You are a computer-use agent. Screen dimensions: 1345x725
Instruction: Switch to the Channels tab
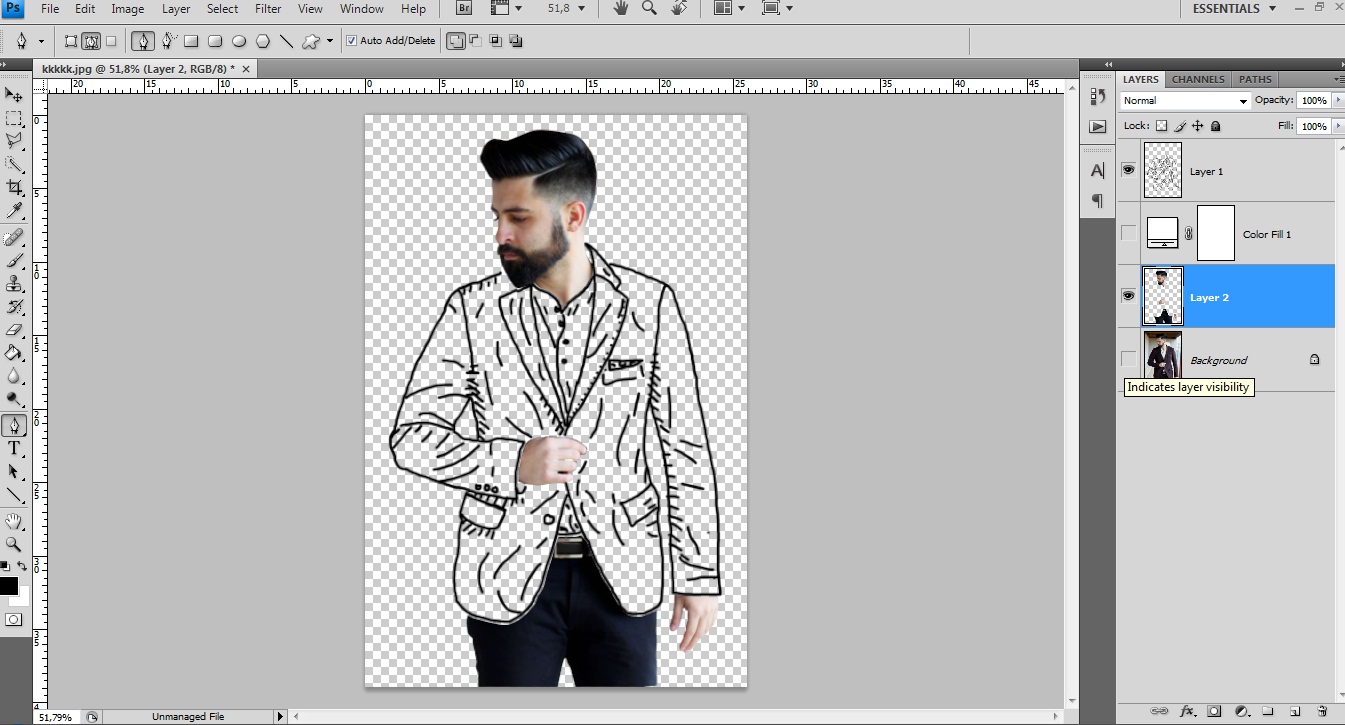coord(1198,79)
